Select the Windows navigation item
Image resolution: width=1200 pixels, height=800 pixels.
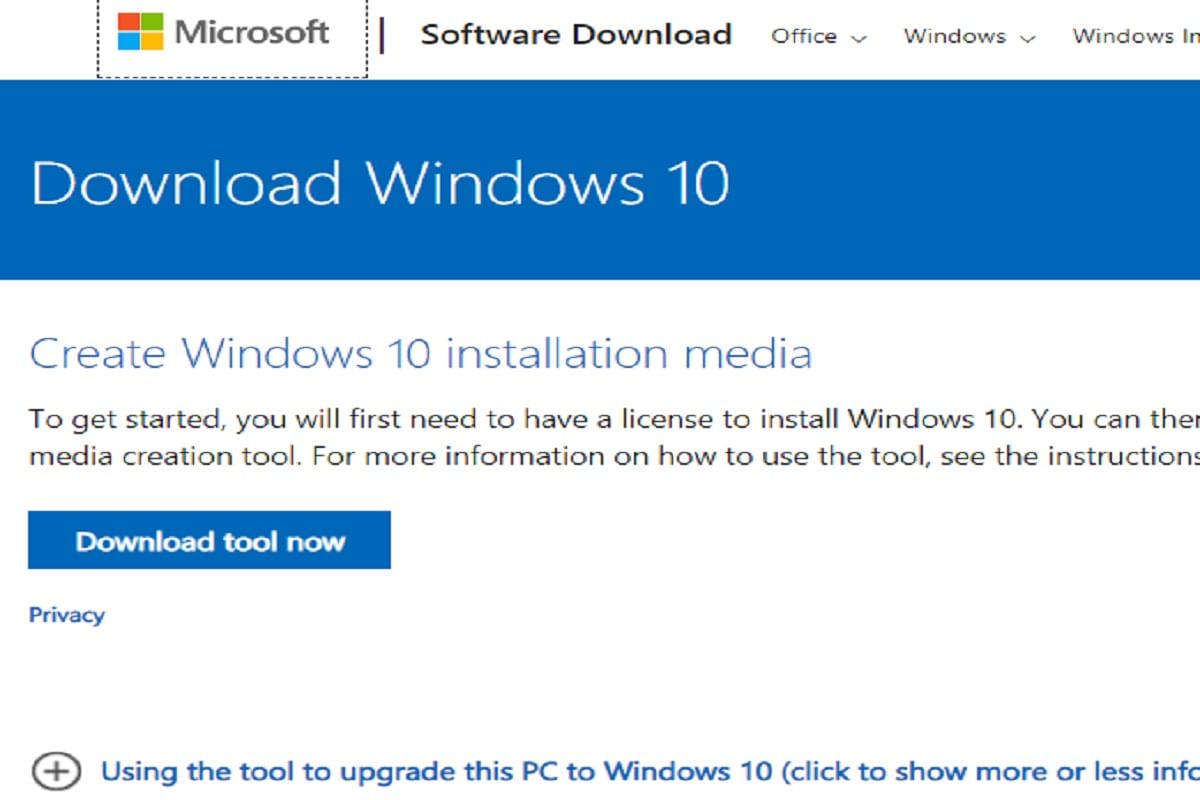[x=954, y=36]
